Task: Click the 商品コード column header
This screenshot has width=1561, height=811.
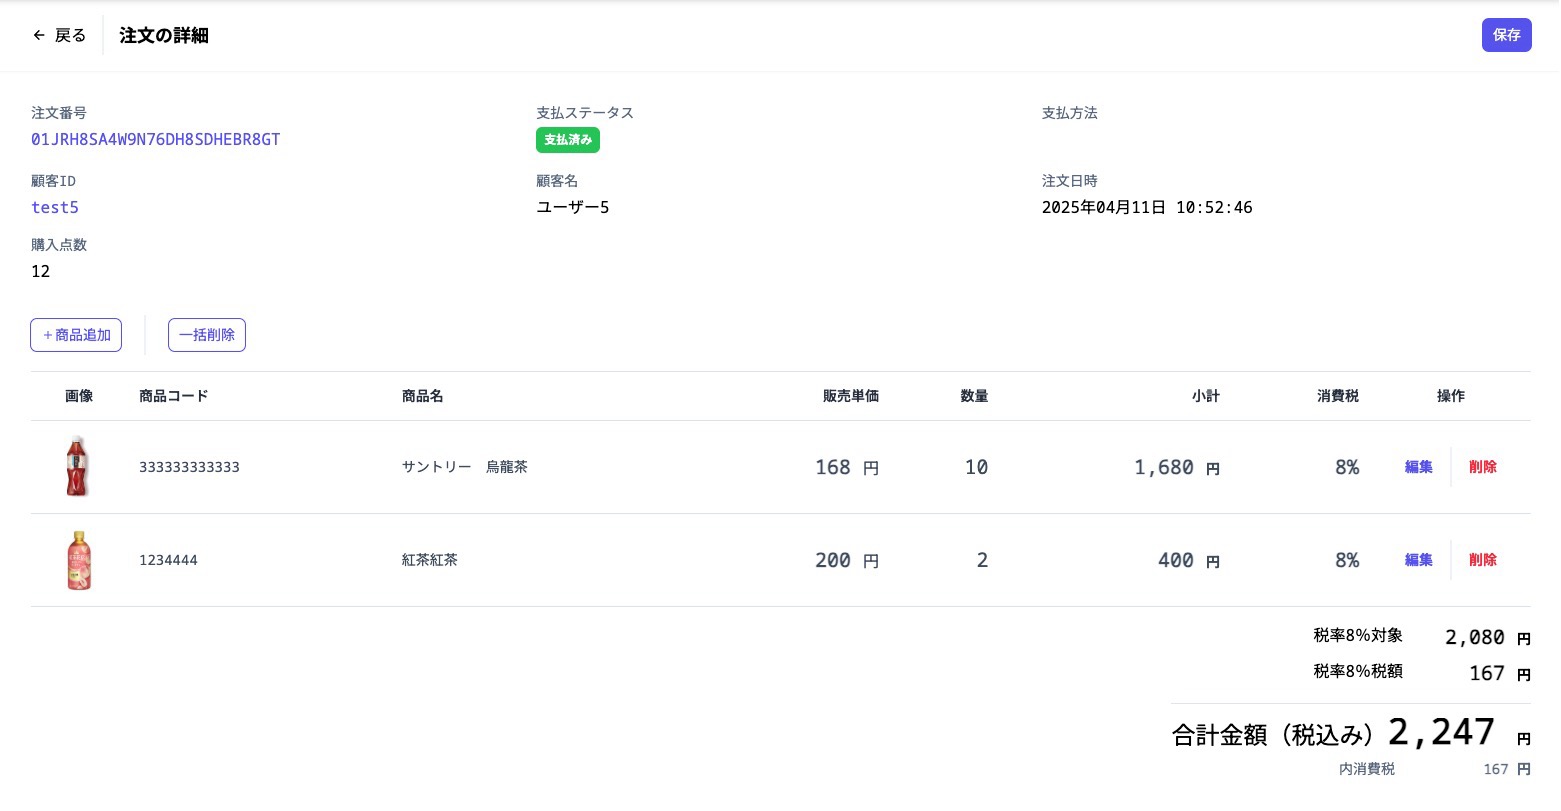Action: coord(174,396)
